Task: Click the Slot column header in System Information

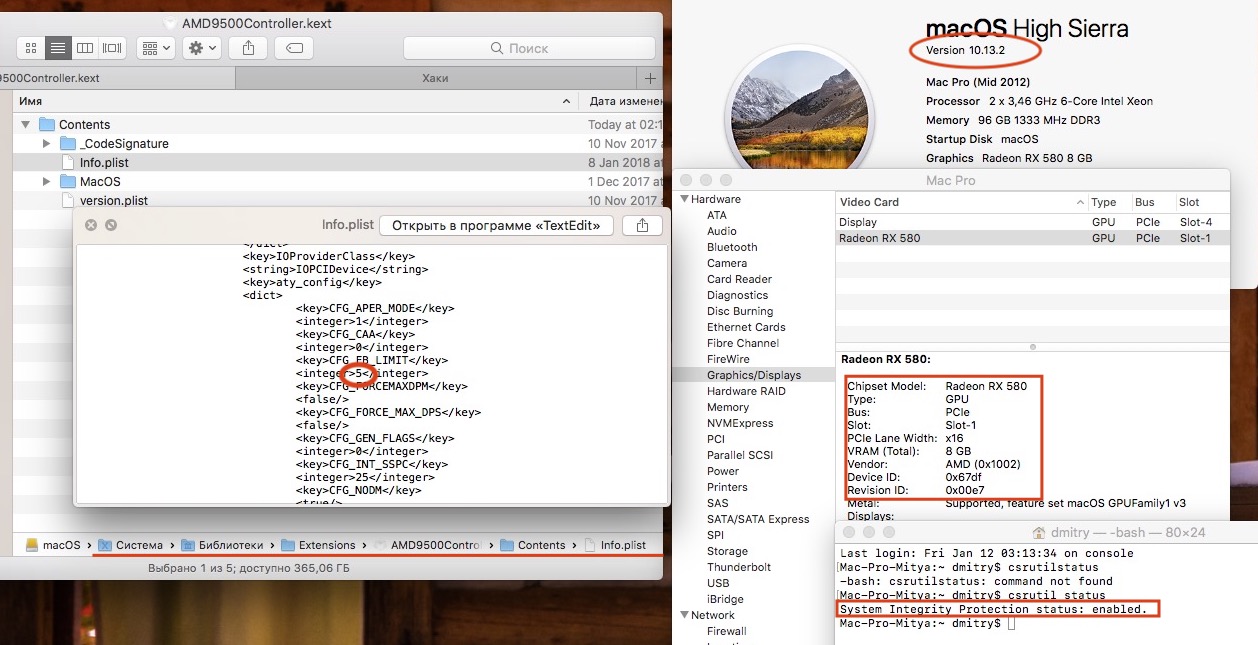Action: coord(1203,202)
